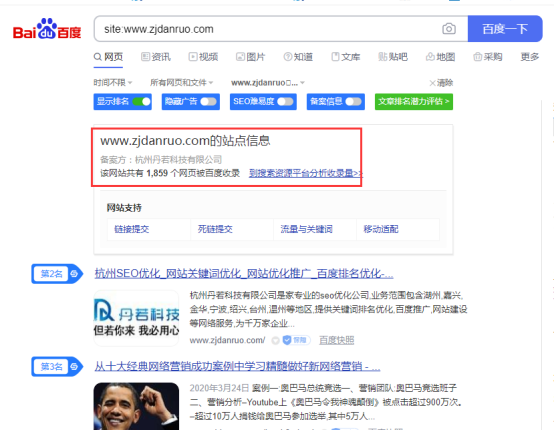
Task: Expand the 更多 tab menu
Action: [530, 57]
